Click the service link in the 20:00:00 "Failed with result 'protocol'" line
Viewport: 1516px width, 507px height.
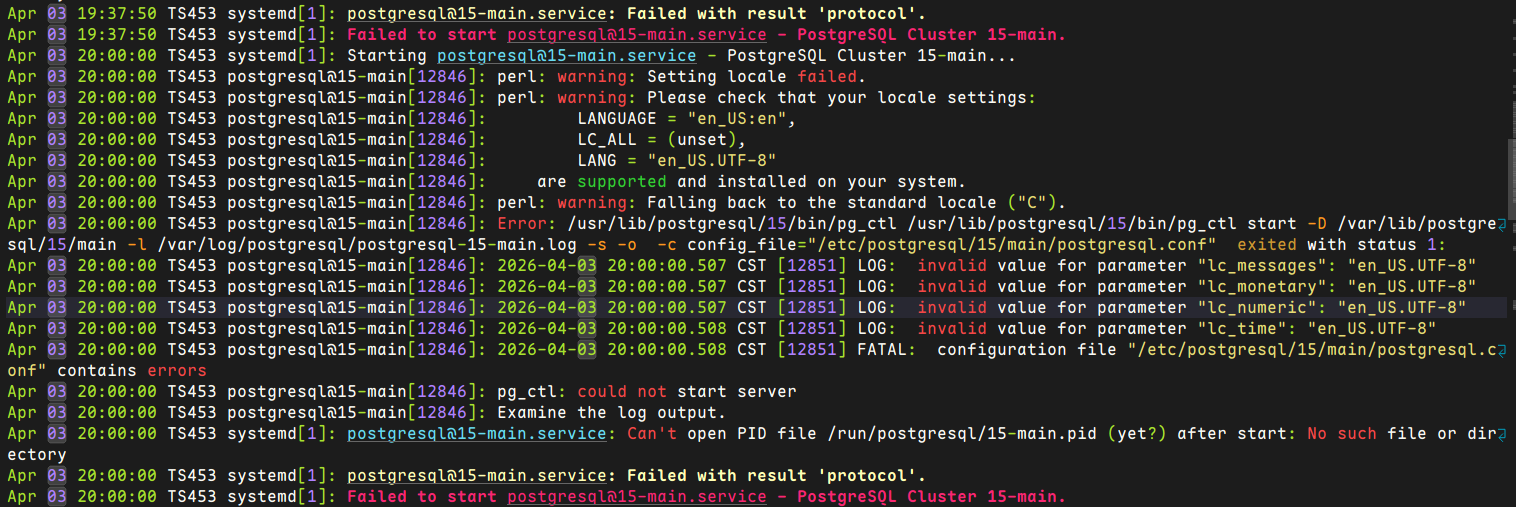(x=477, y=476)
